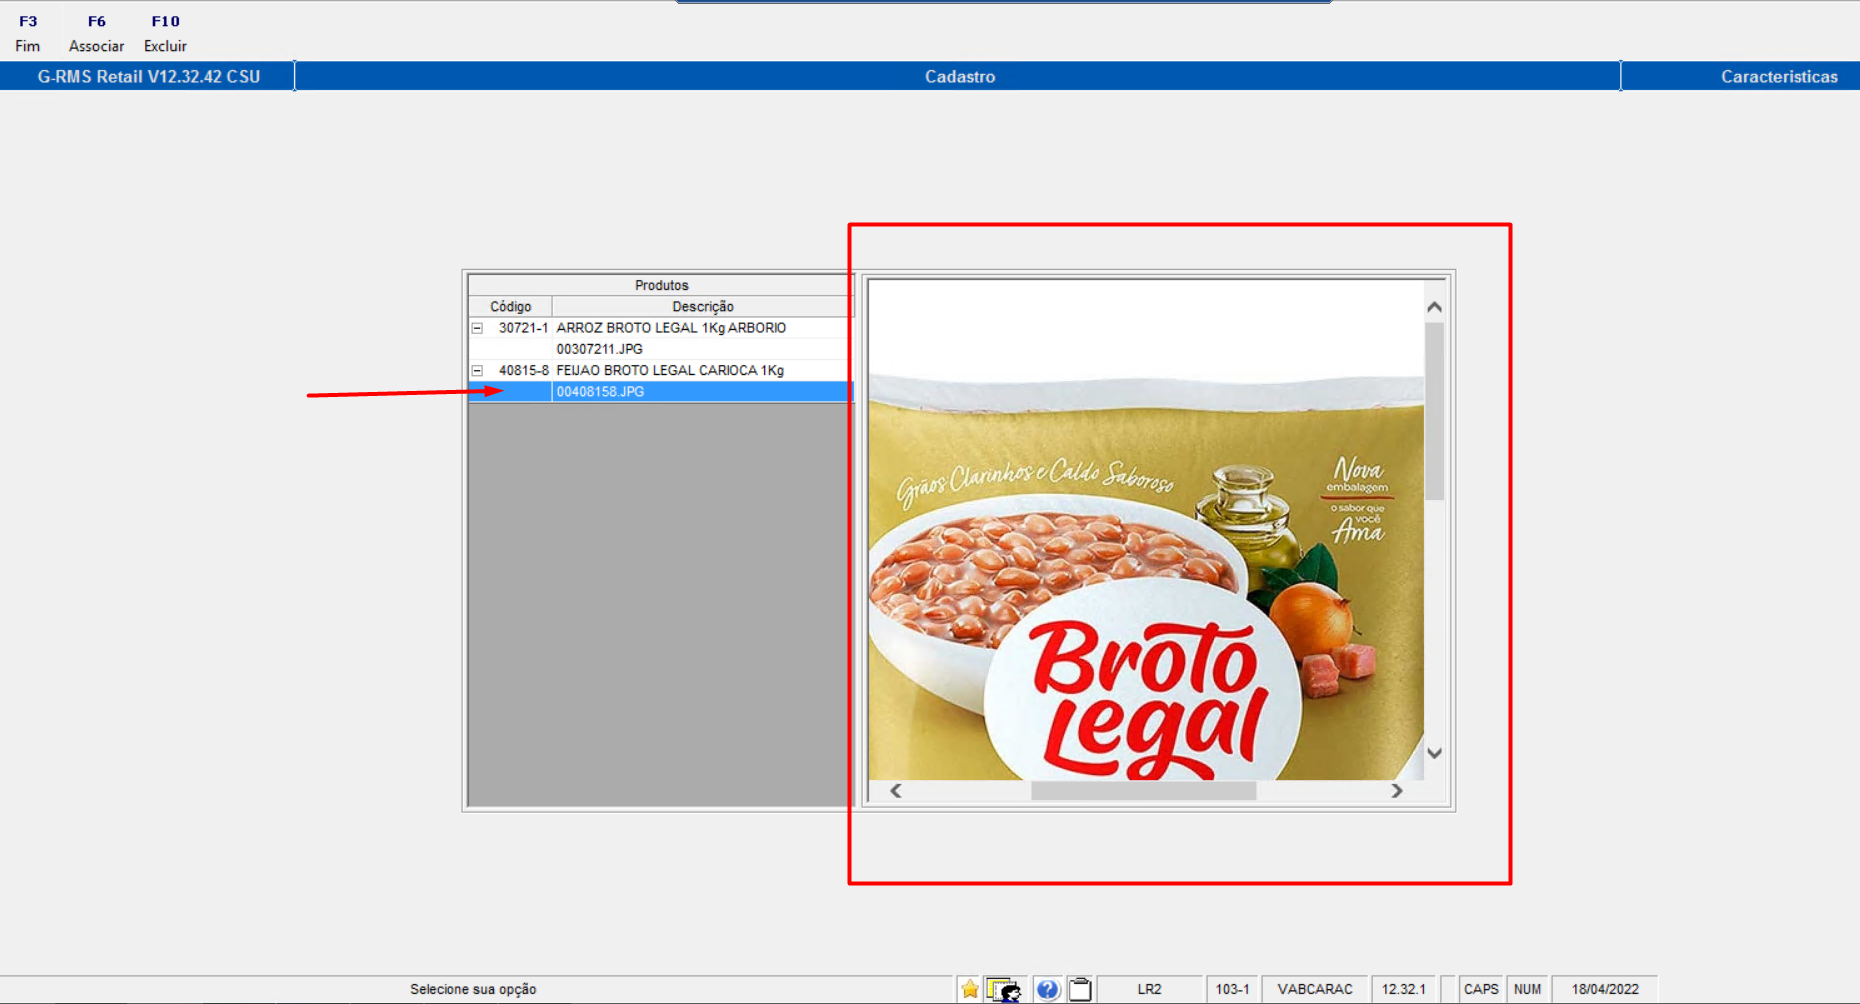This screenshot has height=1004, width=1860.
Task: Click the 'Selecione sua opção' status message
Action: (473, 989)
